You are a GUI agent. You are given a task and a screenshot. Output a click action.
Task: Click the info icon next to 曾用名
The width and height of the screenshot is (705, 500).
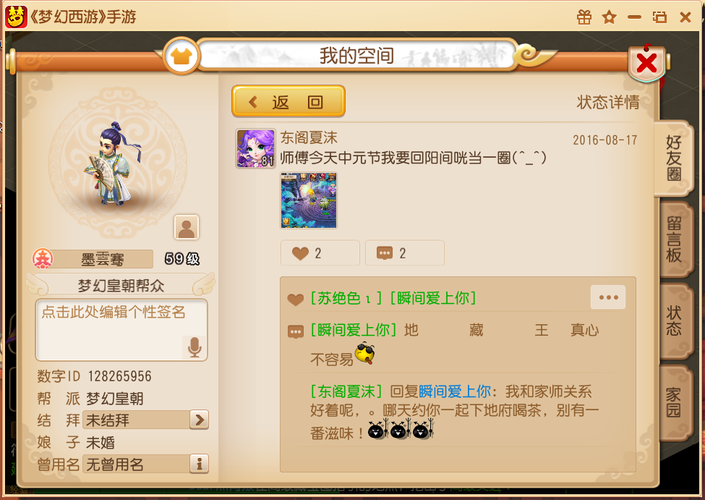tap(199, 464)
